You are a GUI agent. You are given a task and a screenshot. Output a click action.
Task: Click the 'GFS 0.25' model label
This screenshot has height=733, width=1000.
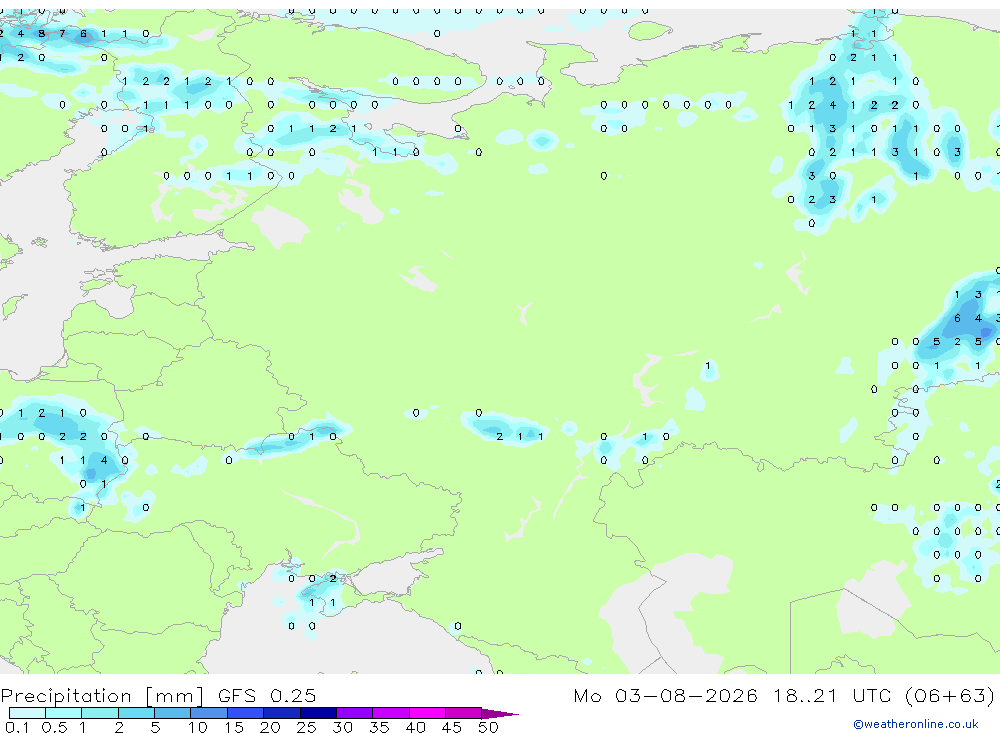click(267, 695)
